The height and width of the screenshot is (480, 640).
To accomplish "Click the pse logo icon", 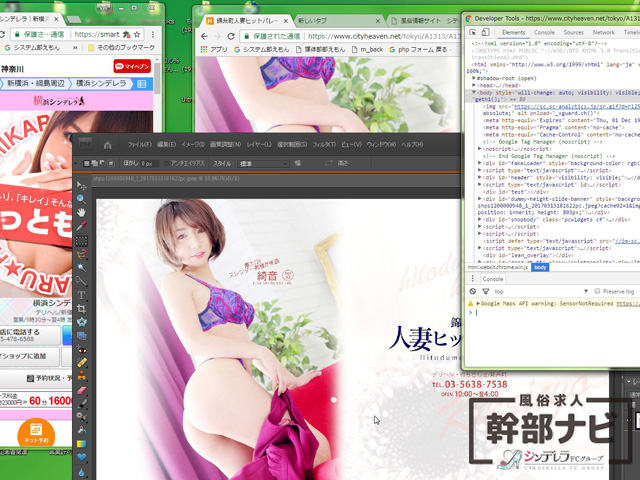I will tap(85, 144).
